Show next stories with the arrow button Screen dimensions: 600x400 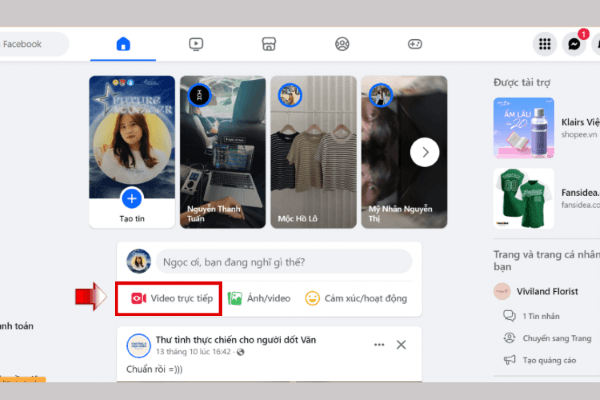click(425, 152)
